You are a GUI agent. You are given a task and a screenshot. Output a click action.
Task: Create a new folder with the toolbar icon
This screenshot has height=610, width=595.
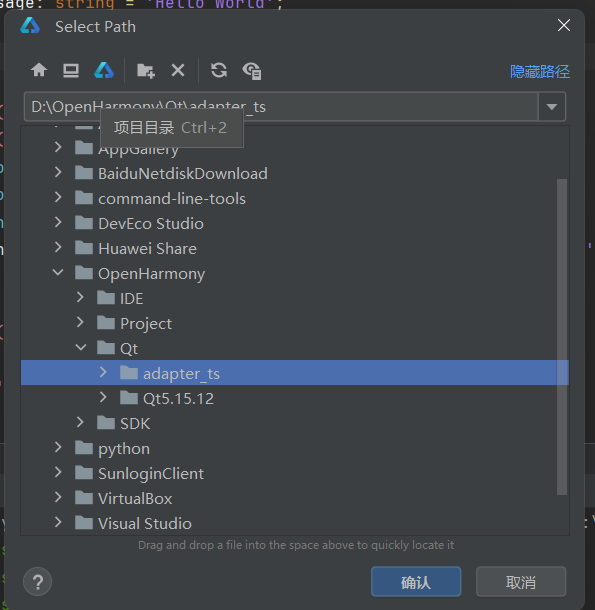click(x=146, y=71)
